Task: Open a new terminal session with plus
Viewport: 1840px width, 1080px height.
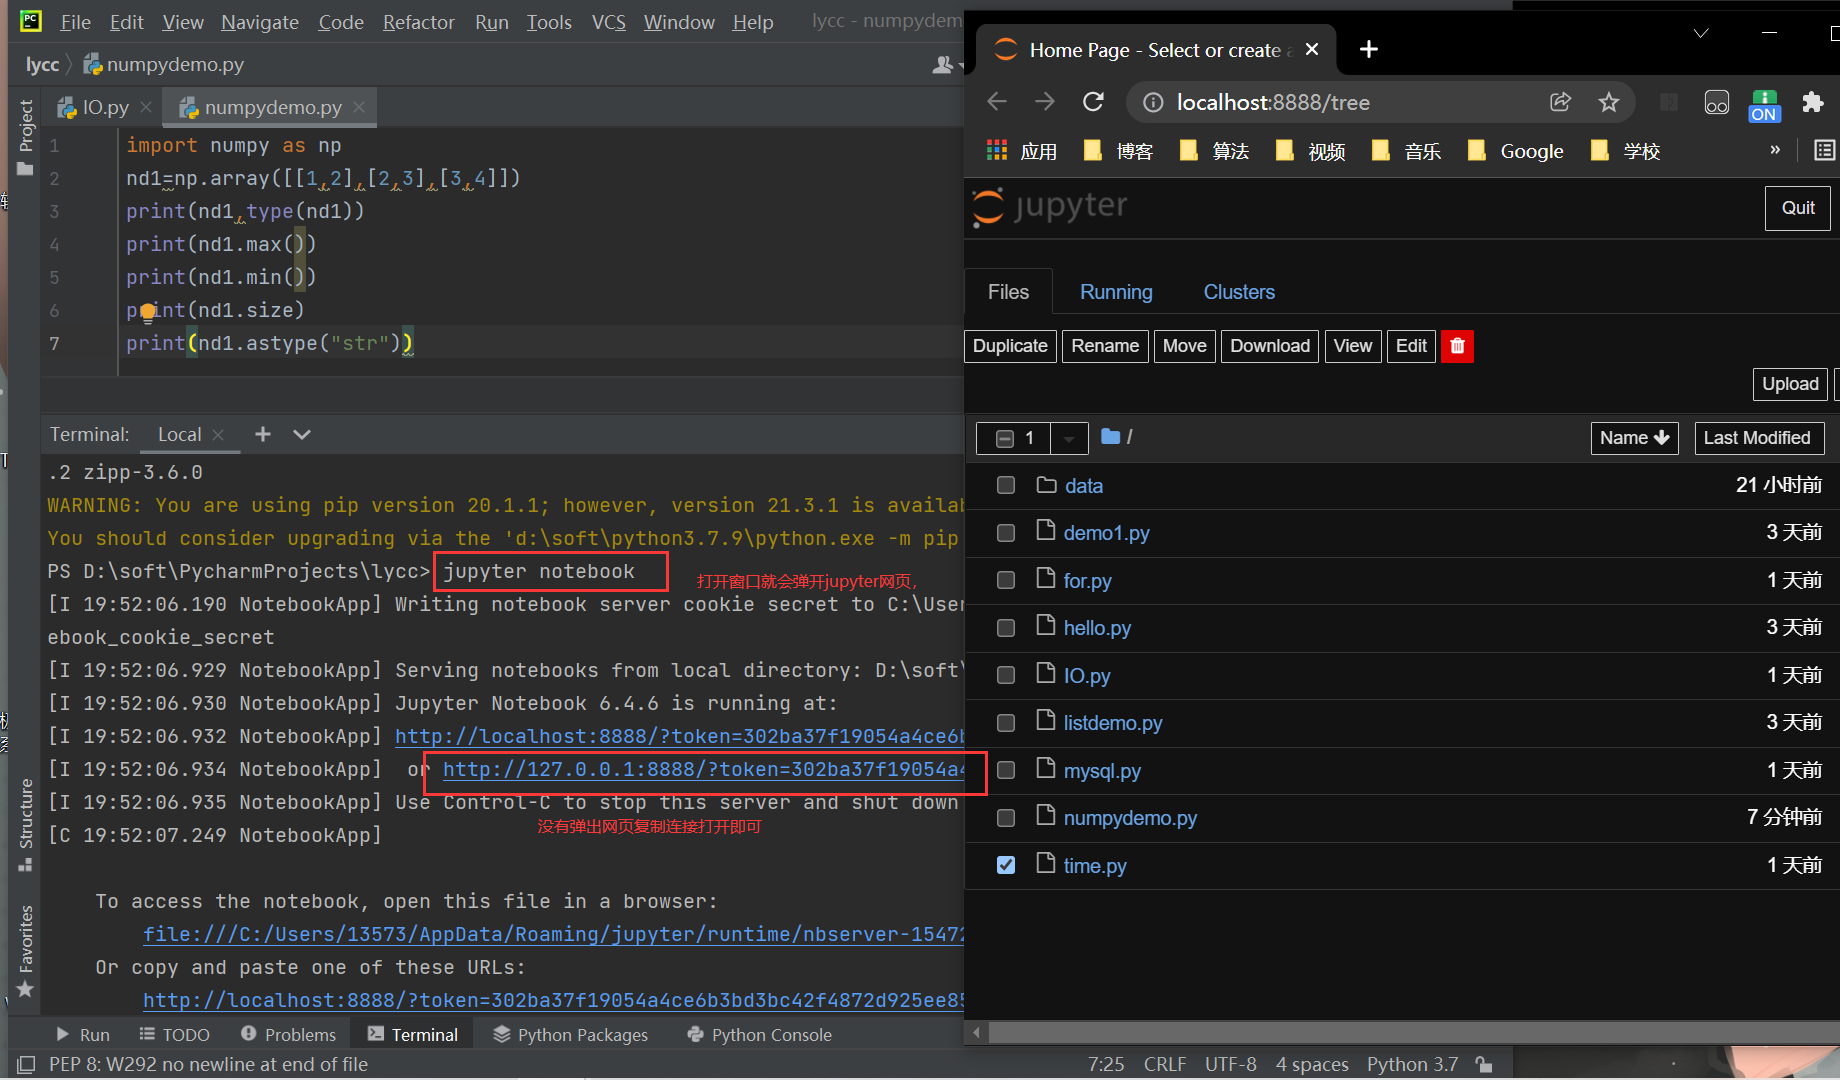Action: tap(263, 434)
